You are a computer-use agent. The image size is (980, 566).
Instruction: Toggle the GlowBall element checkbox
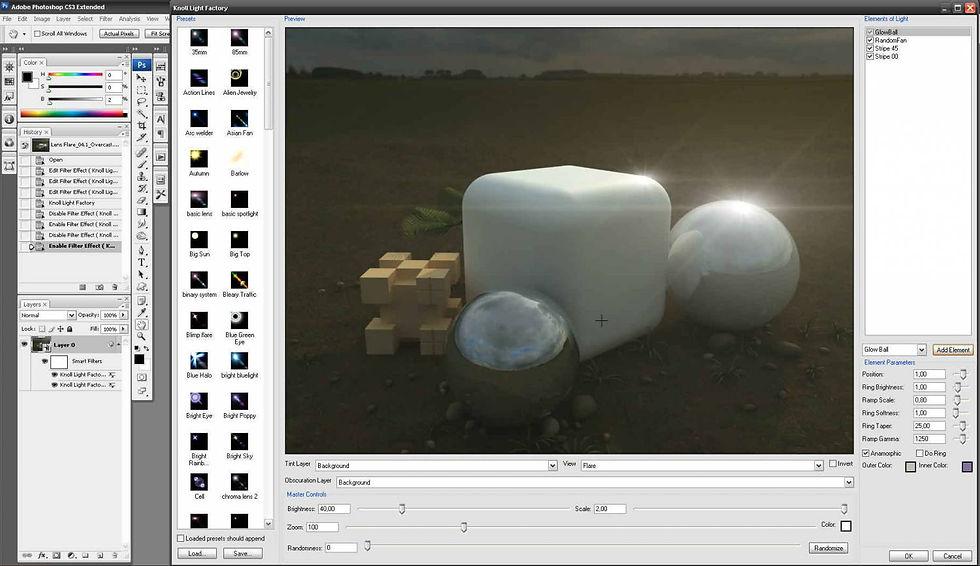(869, 32)
